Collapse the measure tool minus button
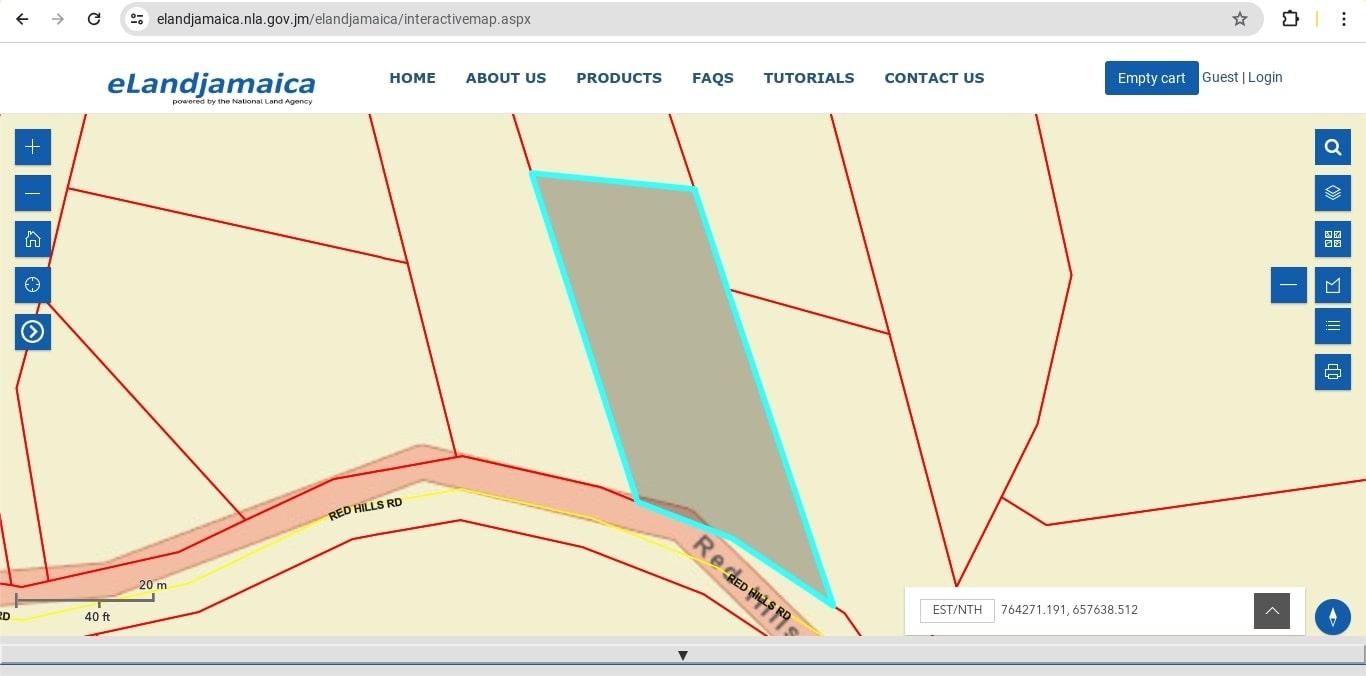Screen dimensions: 1366x676 click(1288, 285)
